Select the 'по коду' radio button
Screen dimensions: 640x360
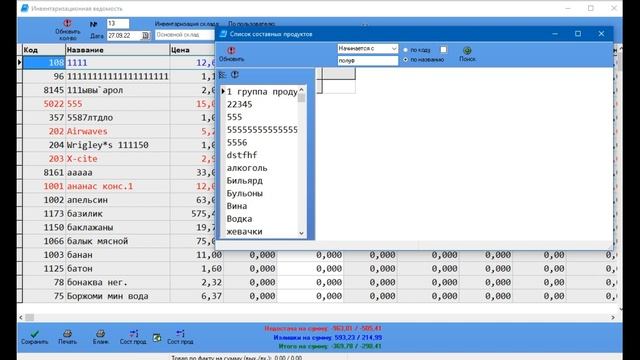pyautogui.click(x=405, y=50)
